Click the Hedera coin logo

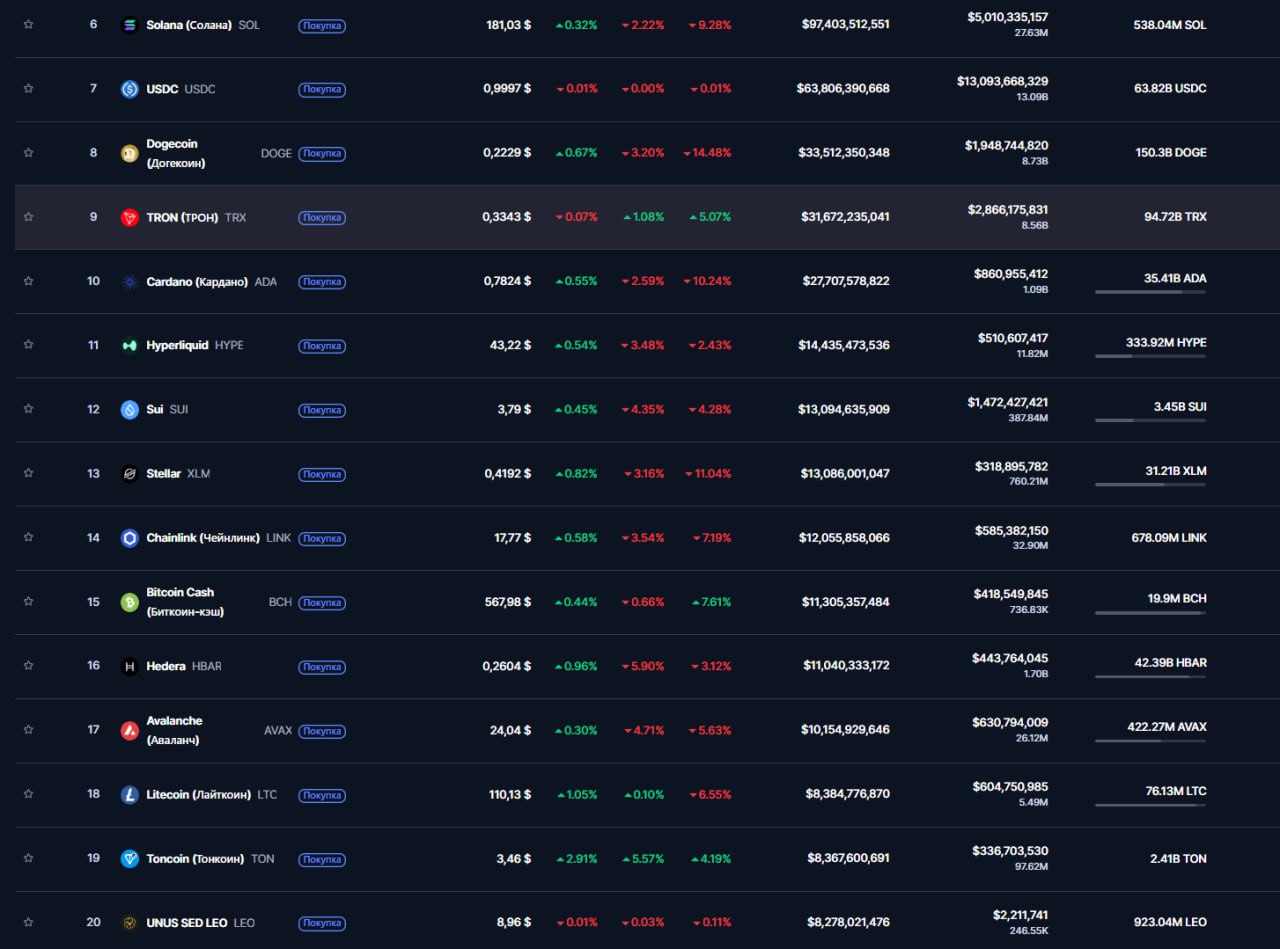[129, 666]
